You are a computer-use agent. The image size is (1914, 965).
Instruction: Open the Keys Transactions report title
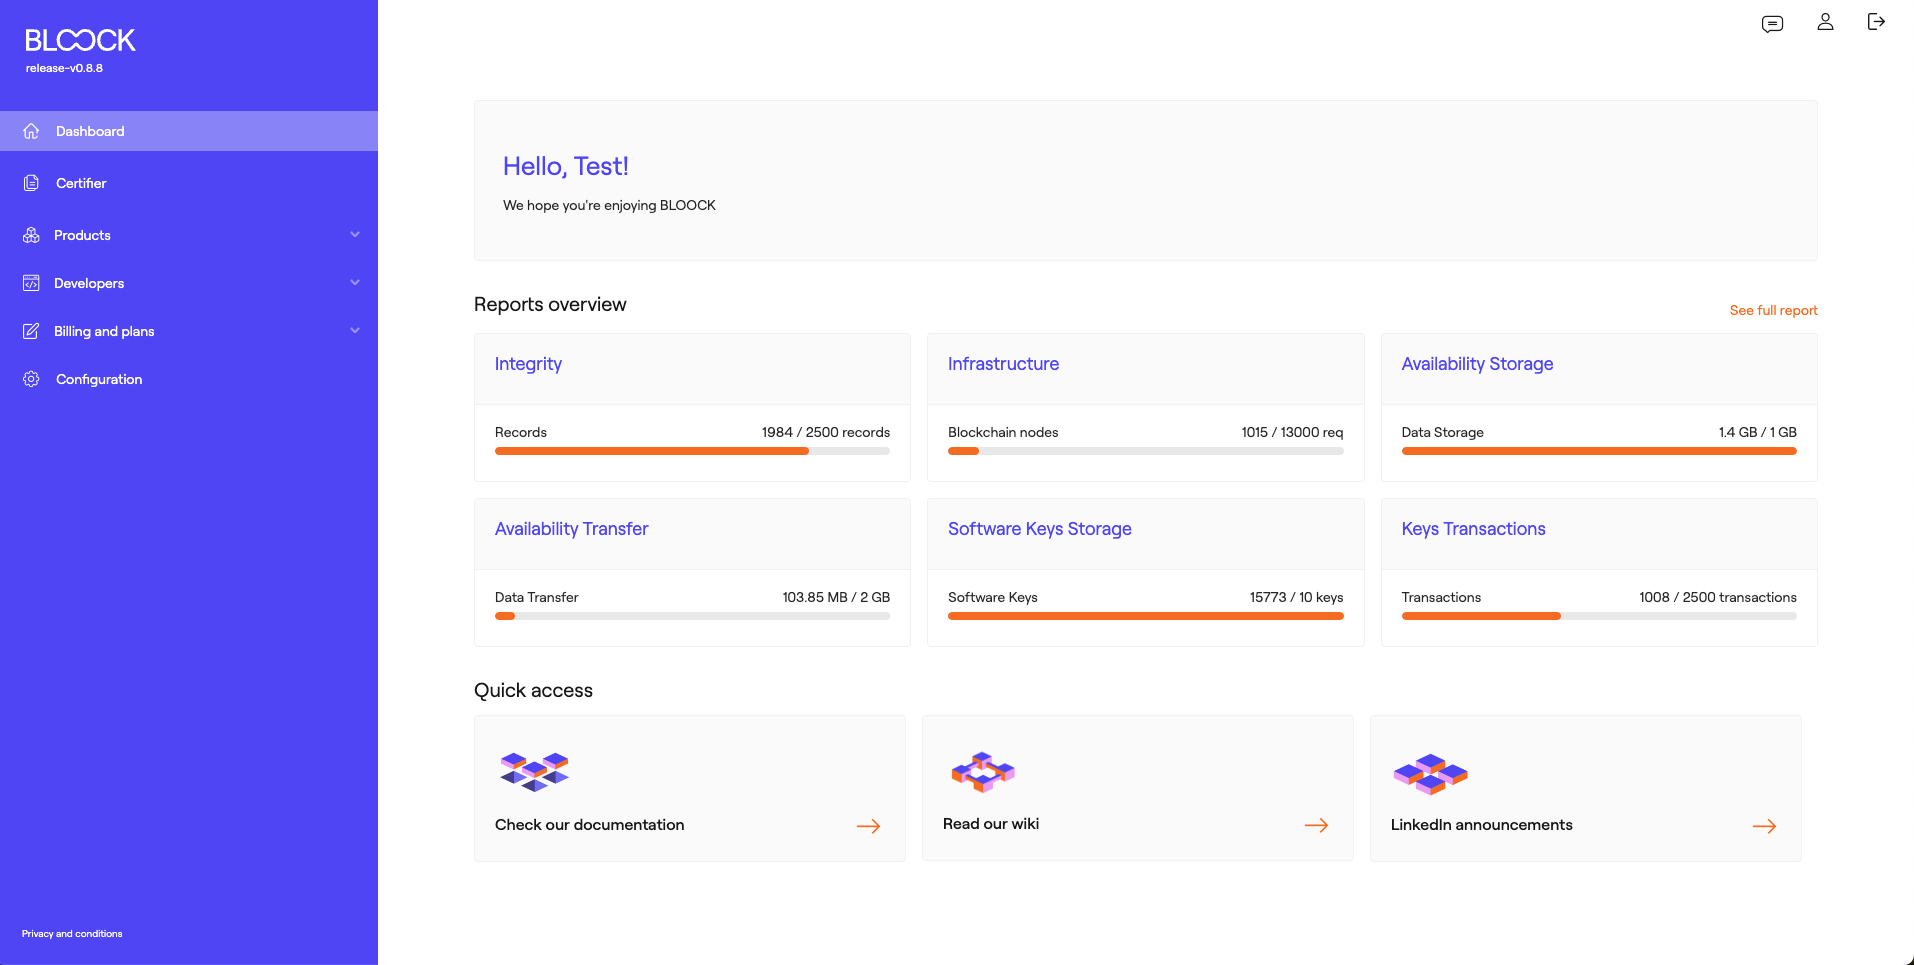pyautogui.click(x=1473, y=529)
